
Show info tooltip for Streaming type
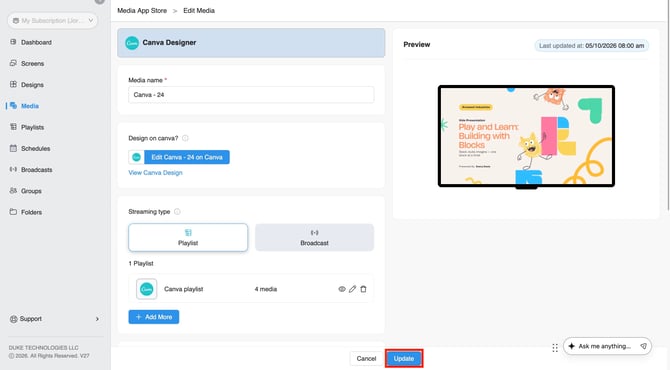point(177,211)
